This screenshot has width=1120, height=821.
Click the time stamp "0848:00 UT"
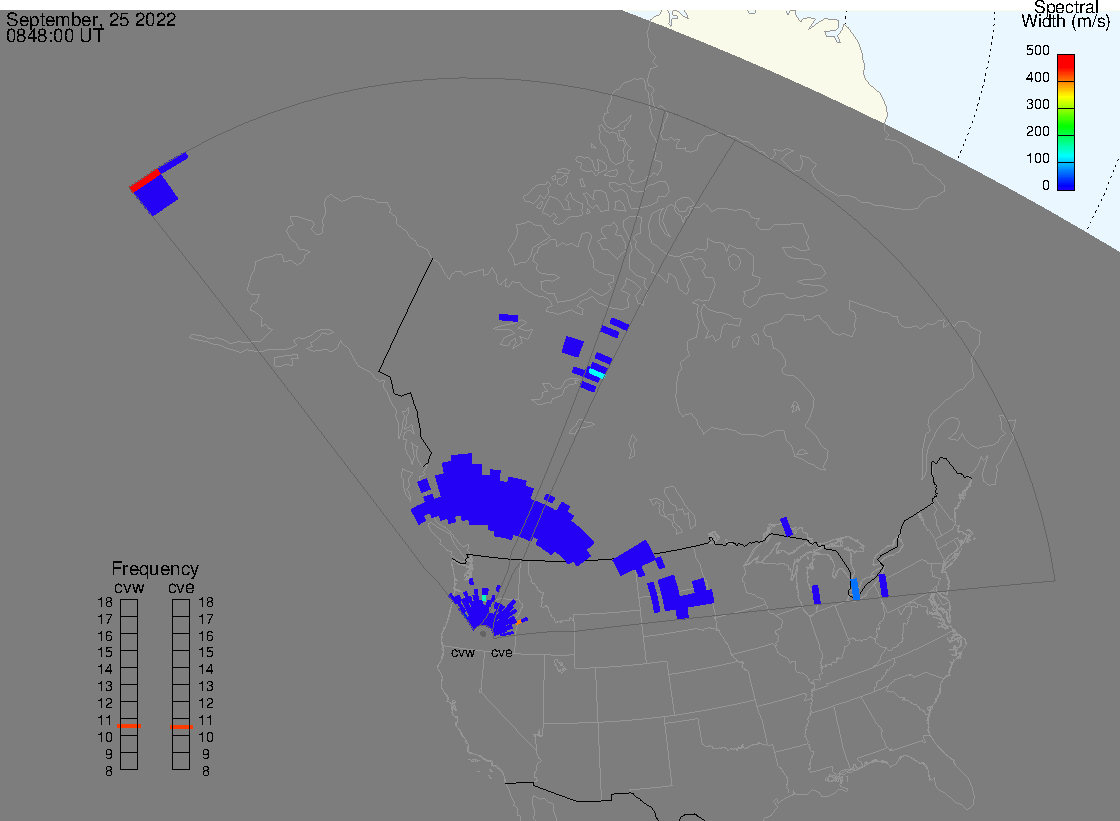point(55,36)
